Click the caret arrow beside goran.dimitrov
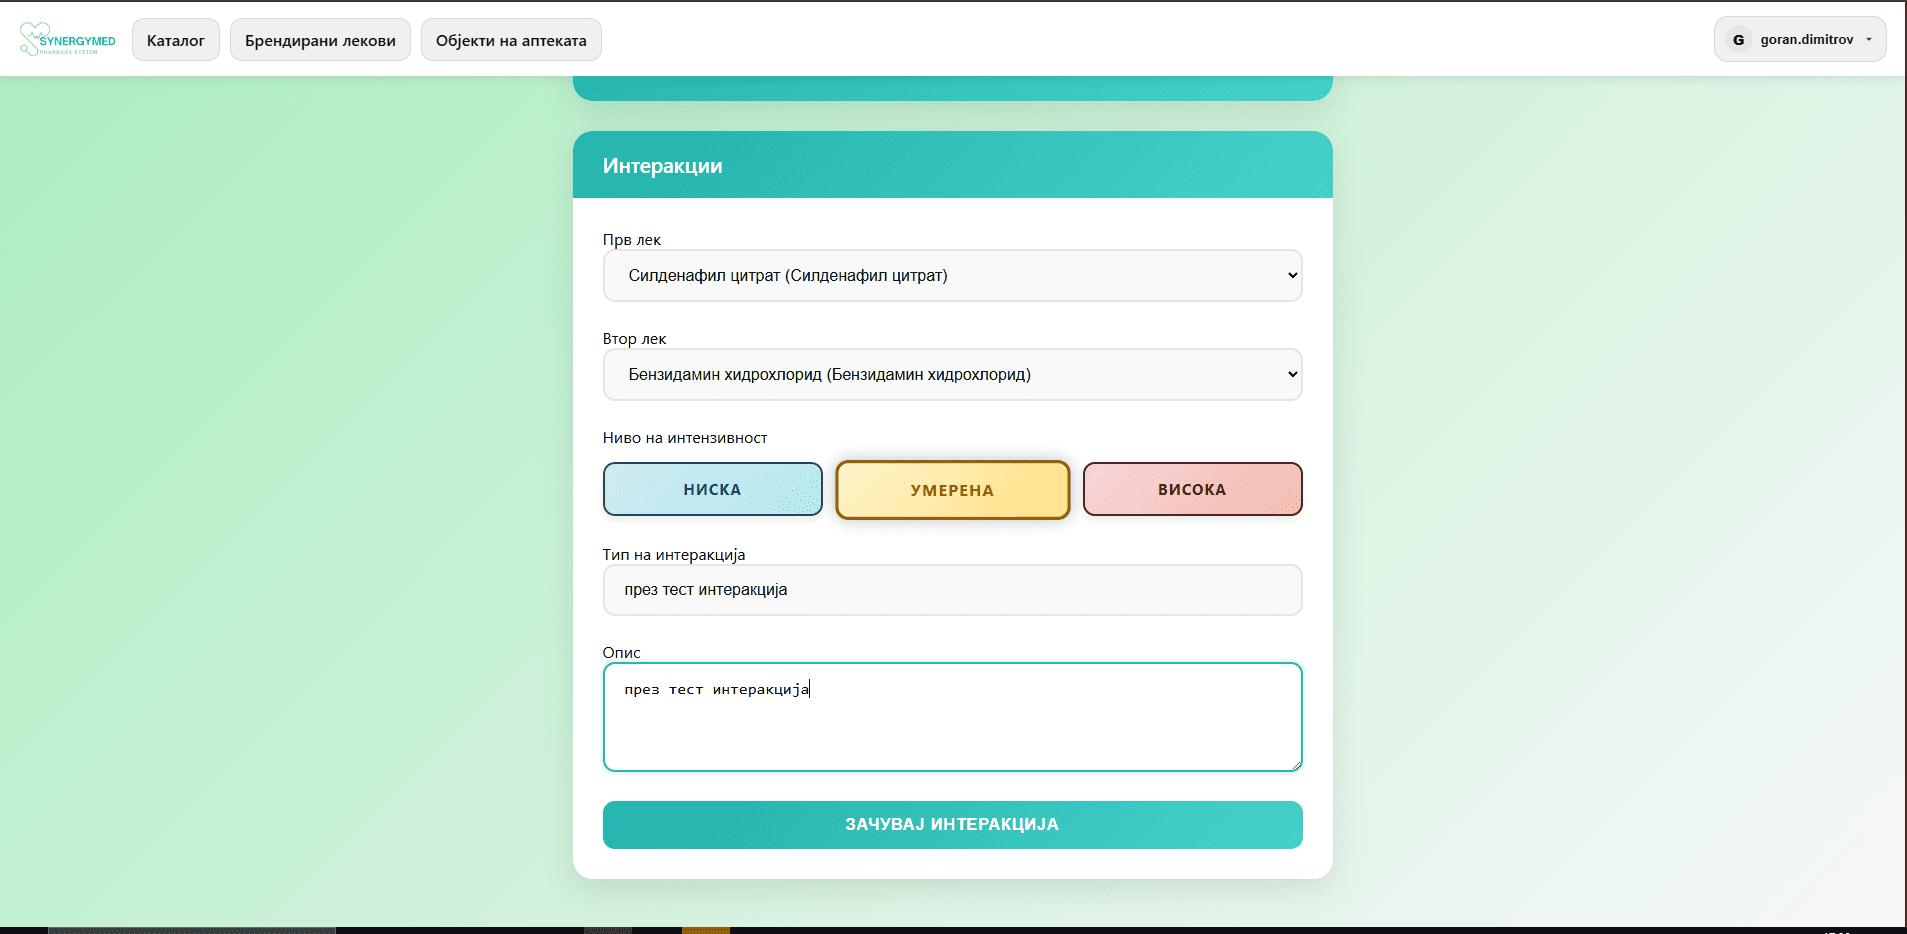This screenshot has height=934, width=1907. [x=1868, y=40]
